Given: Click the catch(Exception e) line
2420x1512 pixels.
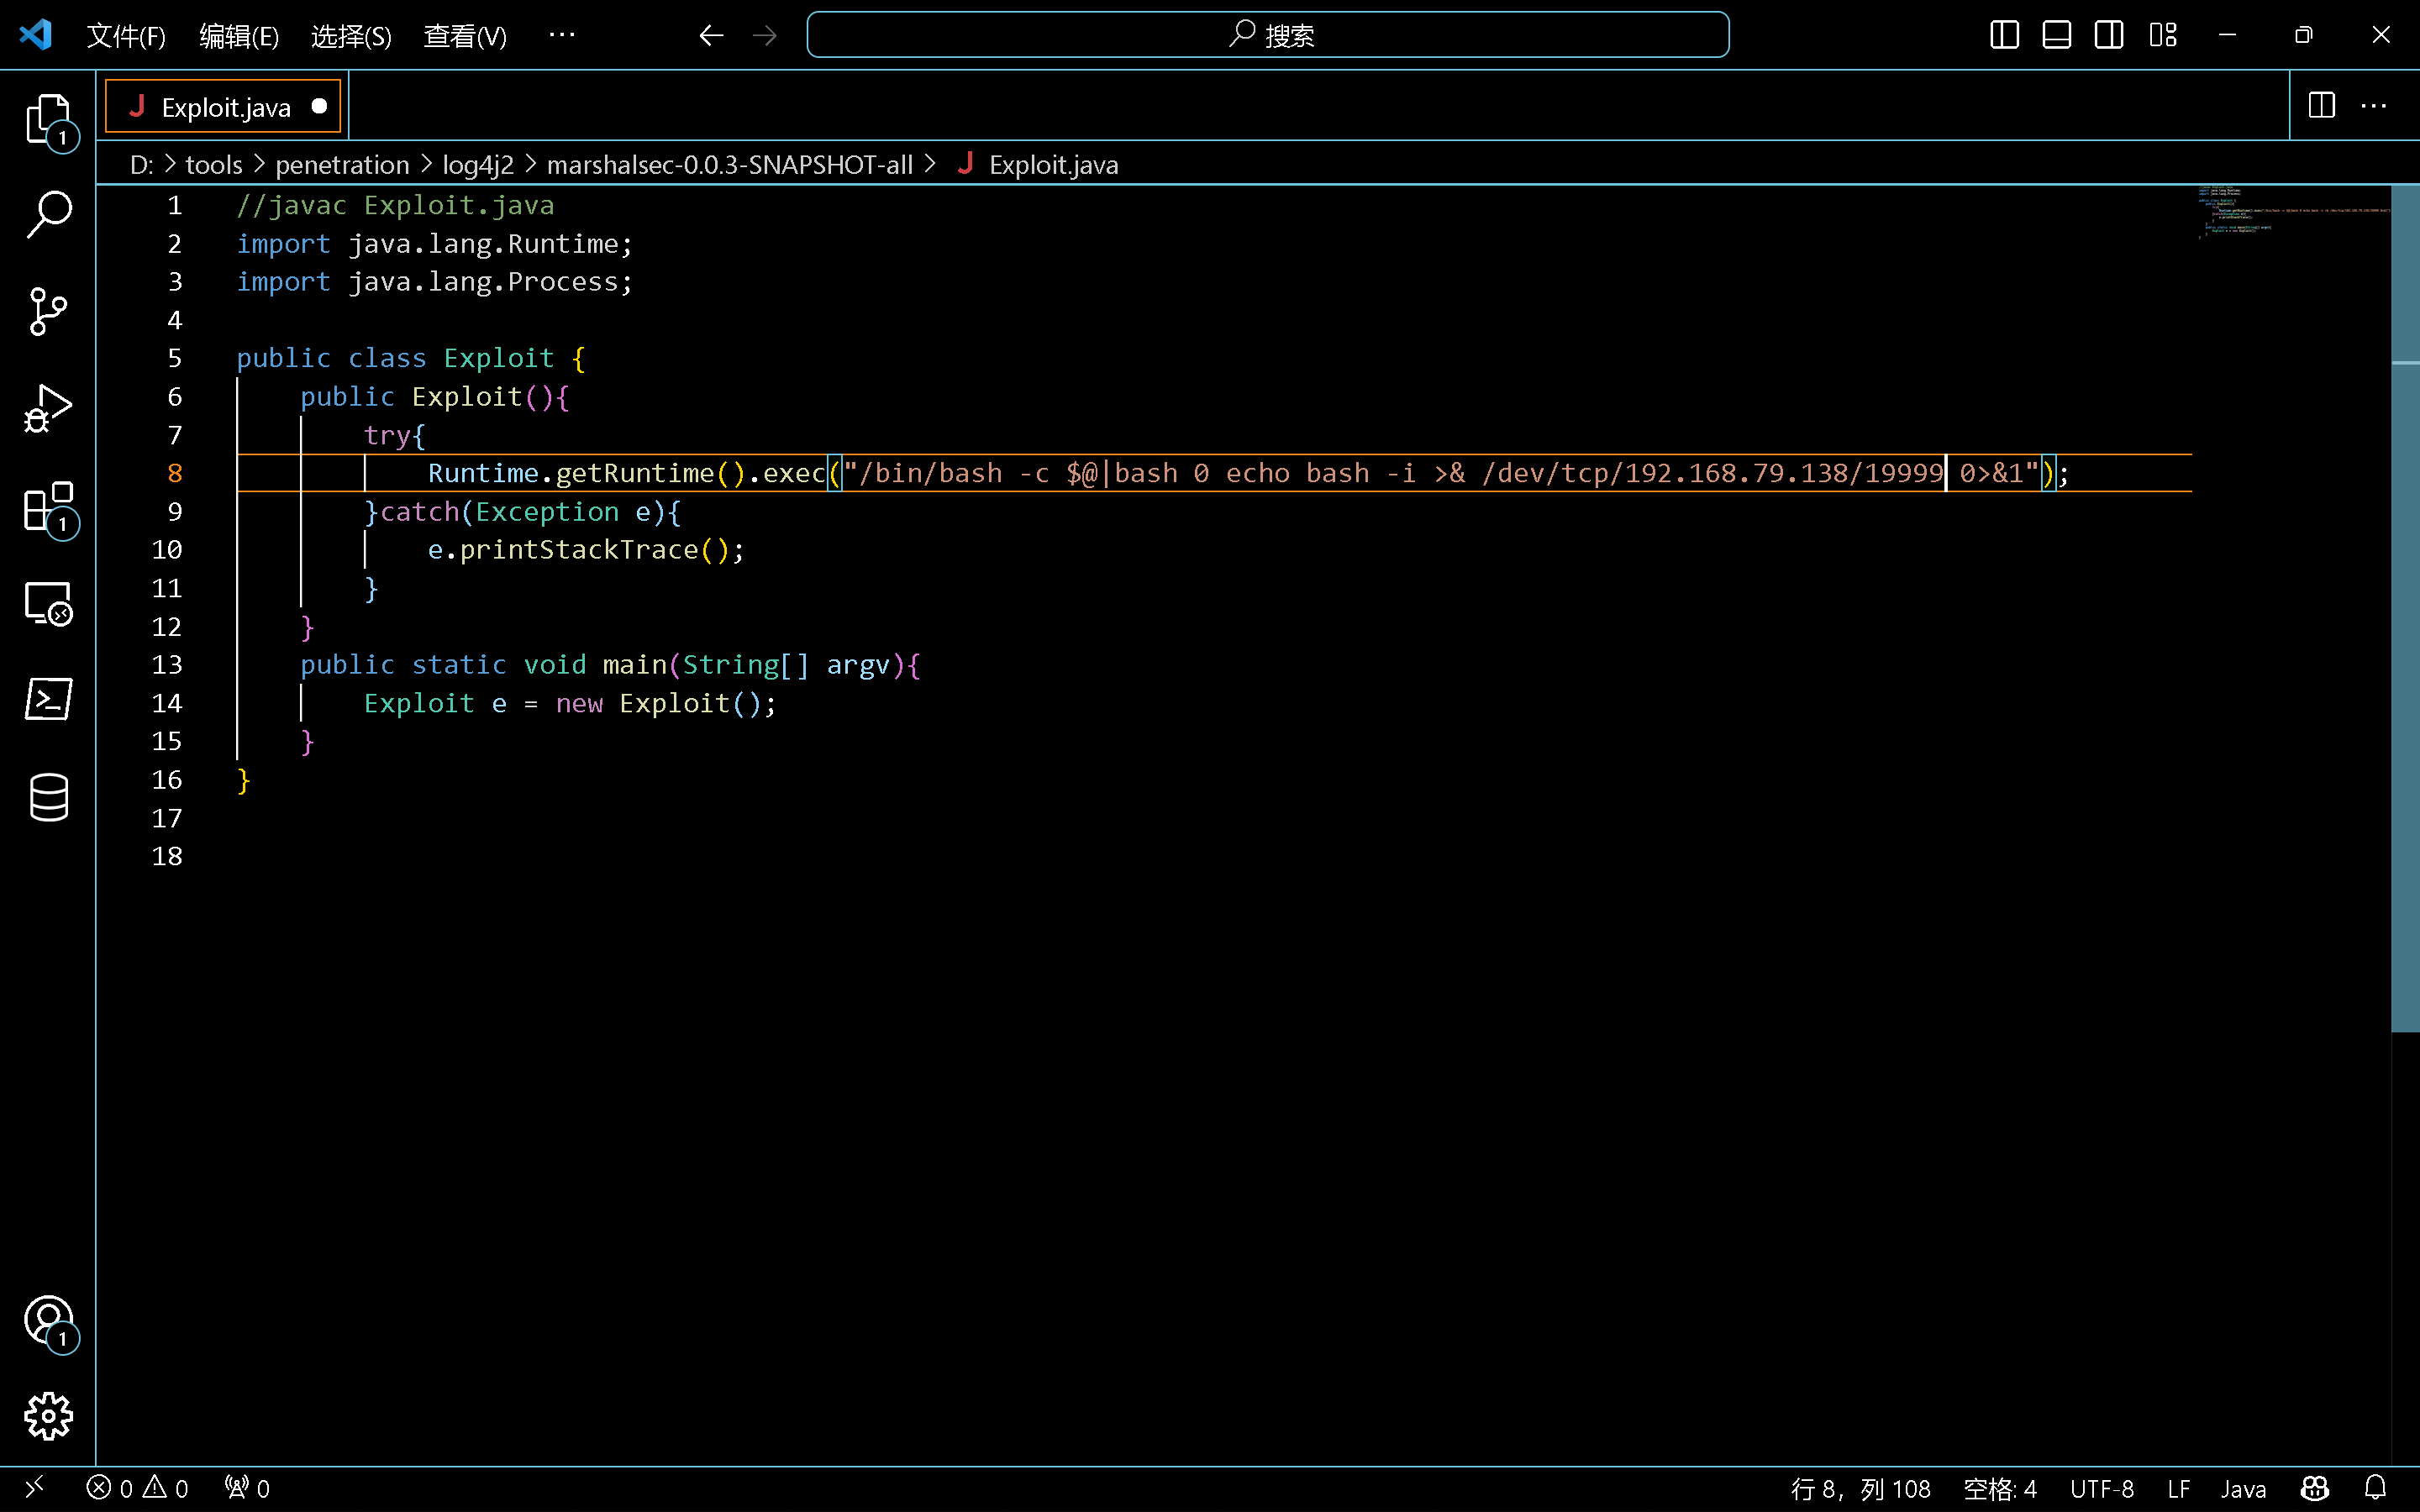Looking at the screenshot, I should [x=522, y=512].
